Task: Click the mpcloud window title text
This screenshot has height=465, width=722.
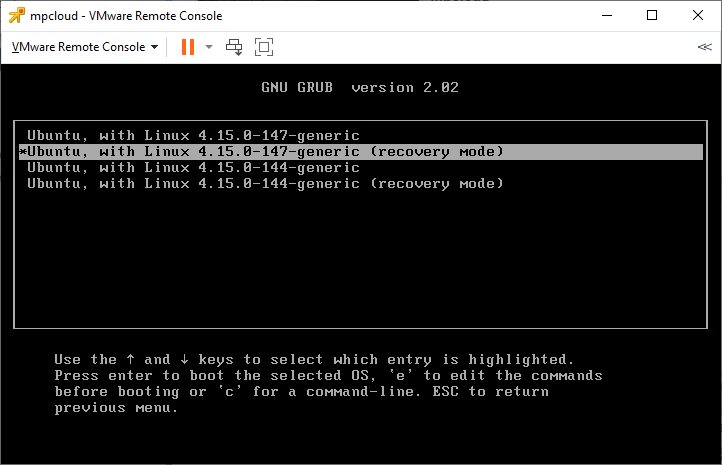Action: pos(126,16)
